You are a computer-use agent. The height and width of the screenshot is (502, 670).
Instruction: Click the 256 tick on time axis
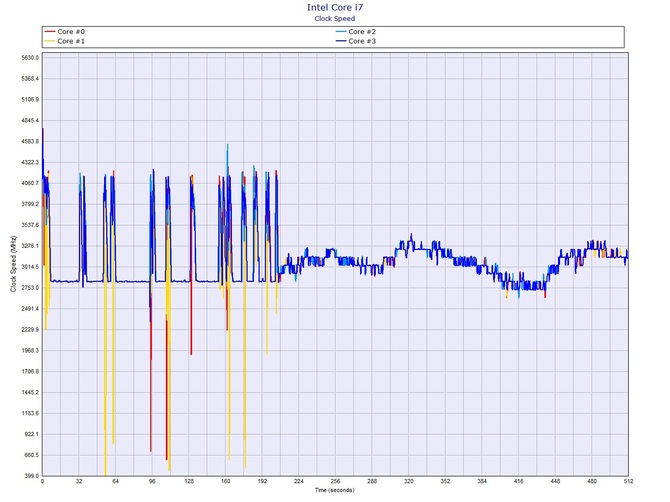pos(335,481)
